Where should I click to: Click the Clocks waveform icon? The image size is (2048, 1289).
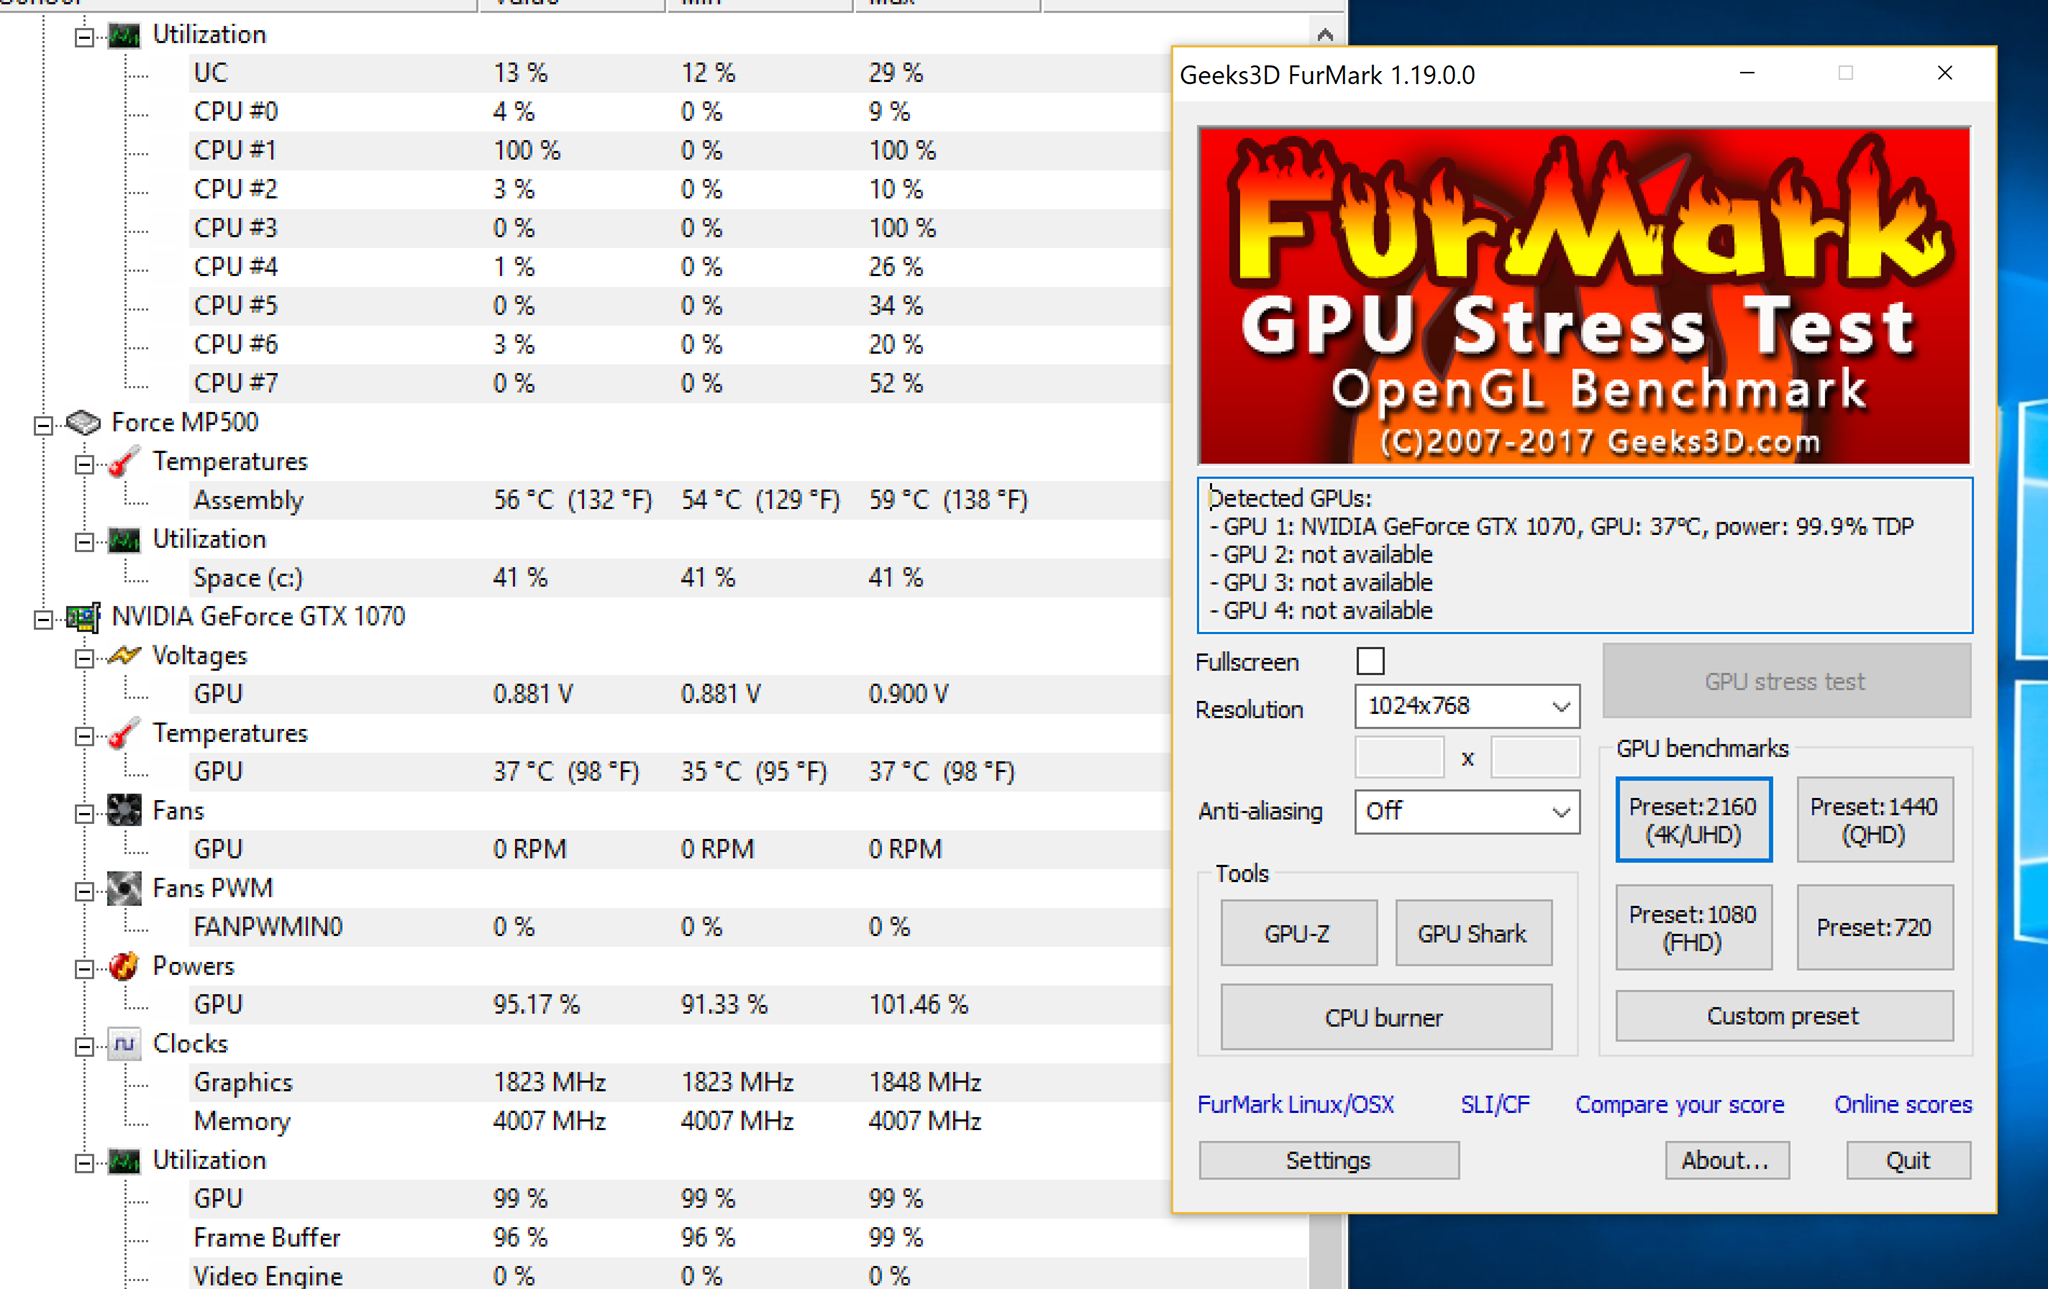tap(124, 1044)
